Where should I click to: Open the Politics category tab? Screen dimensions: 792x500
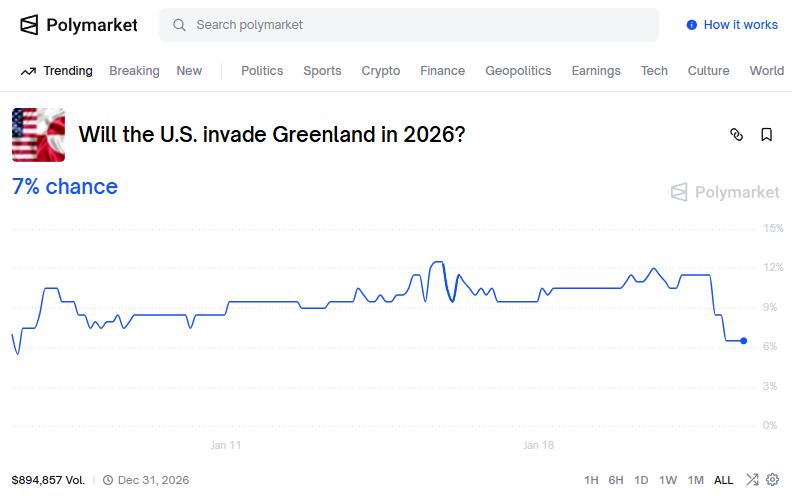262,71
